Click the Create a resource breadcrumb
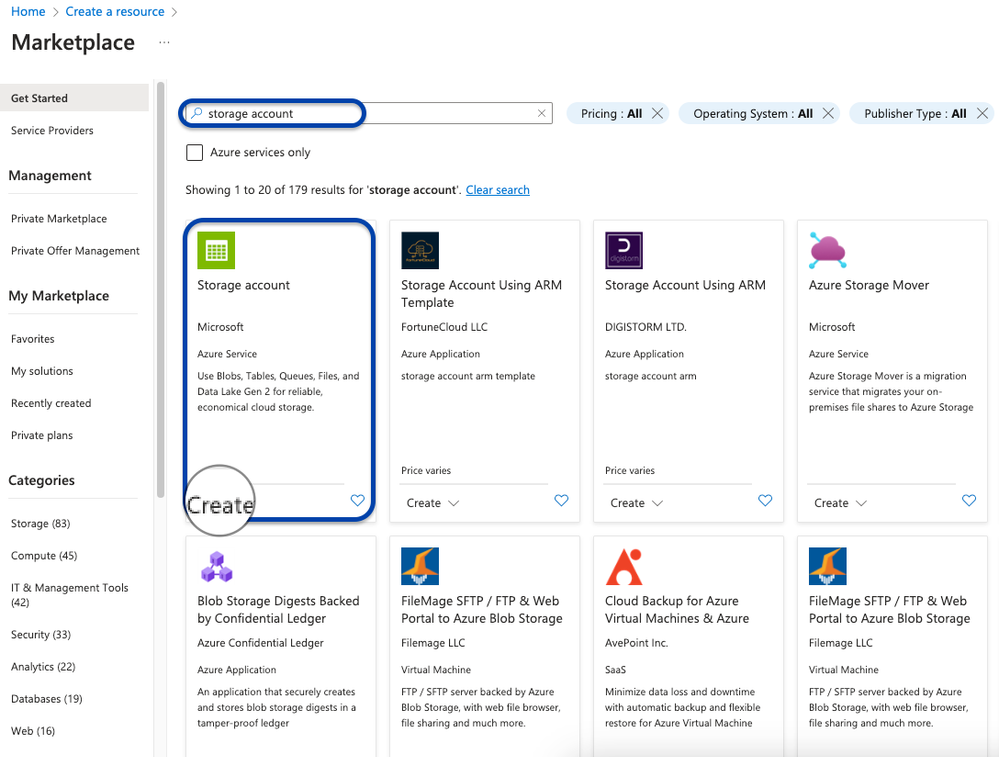The height and width of the screenshot is (757, 999). click(115, 11)
